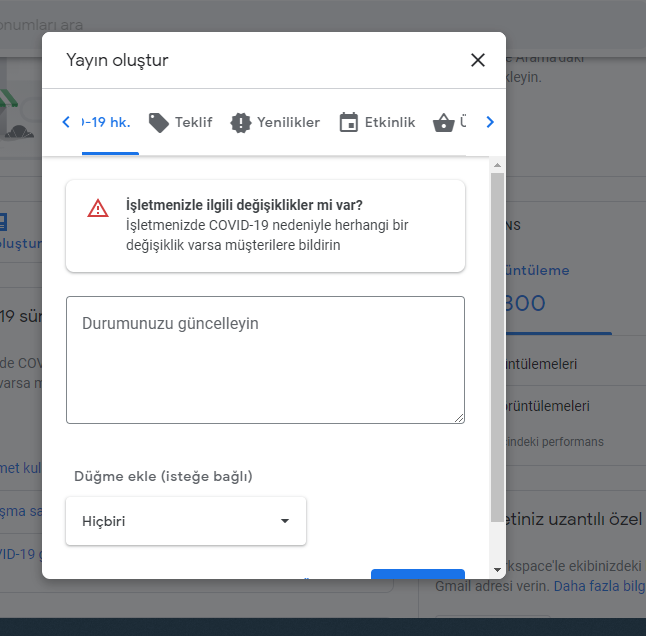Close the Yayın oluştur dialog
This screenshot has width=646, height=636.
pyautogui.click(x=477, y=60)
